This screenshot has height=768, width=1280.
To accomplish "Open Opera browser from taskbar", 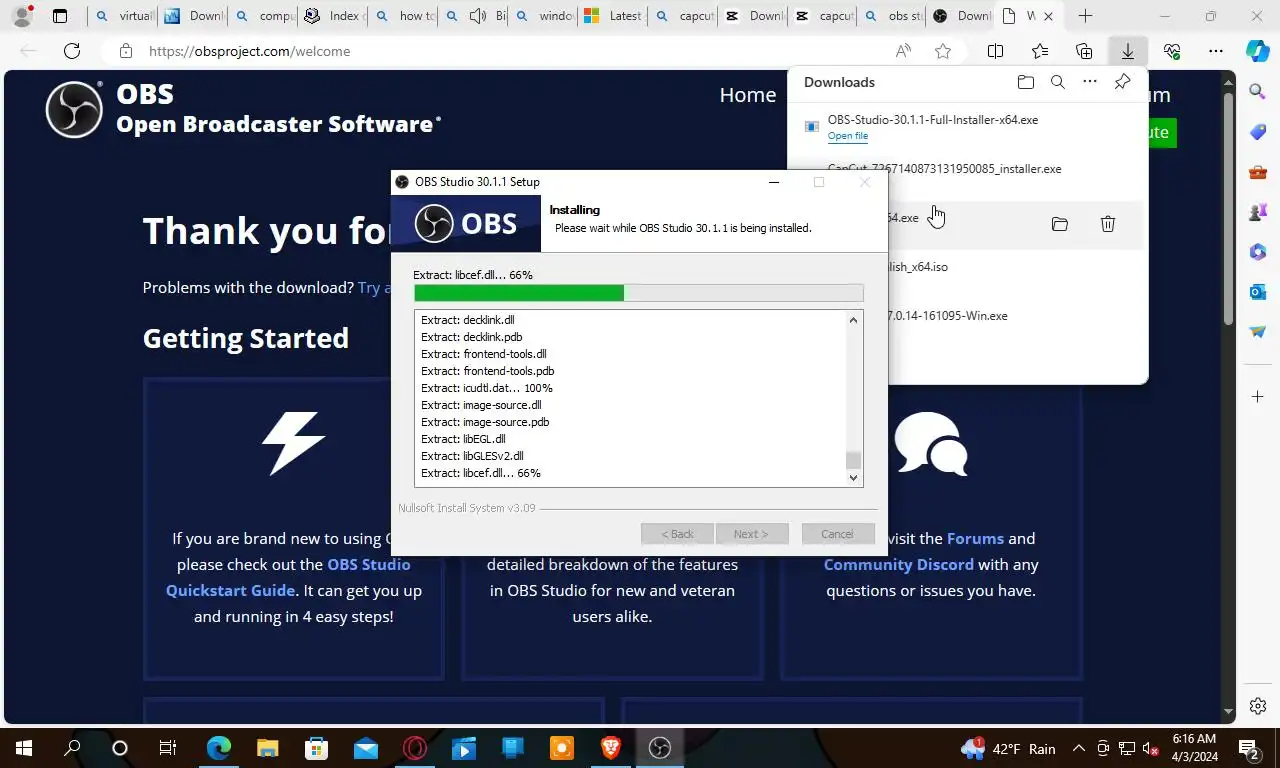I will tap(414, 747).
